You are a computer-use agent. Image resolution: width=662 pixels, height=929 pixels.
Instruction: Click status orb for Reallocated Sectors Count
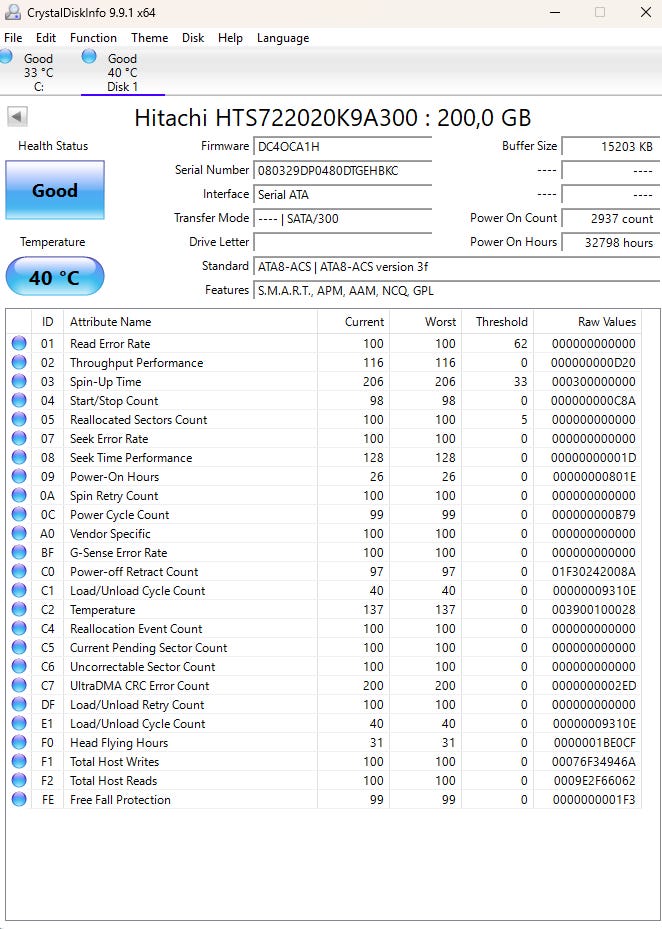click(19, 419)
